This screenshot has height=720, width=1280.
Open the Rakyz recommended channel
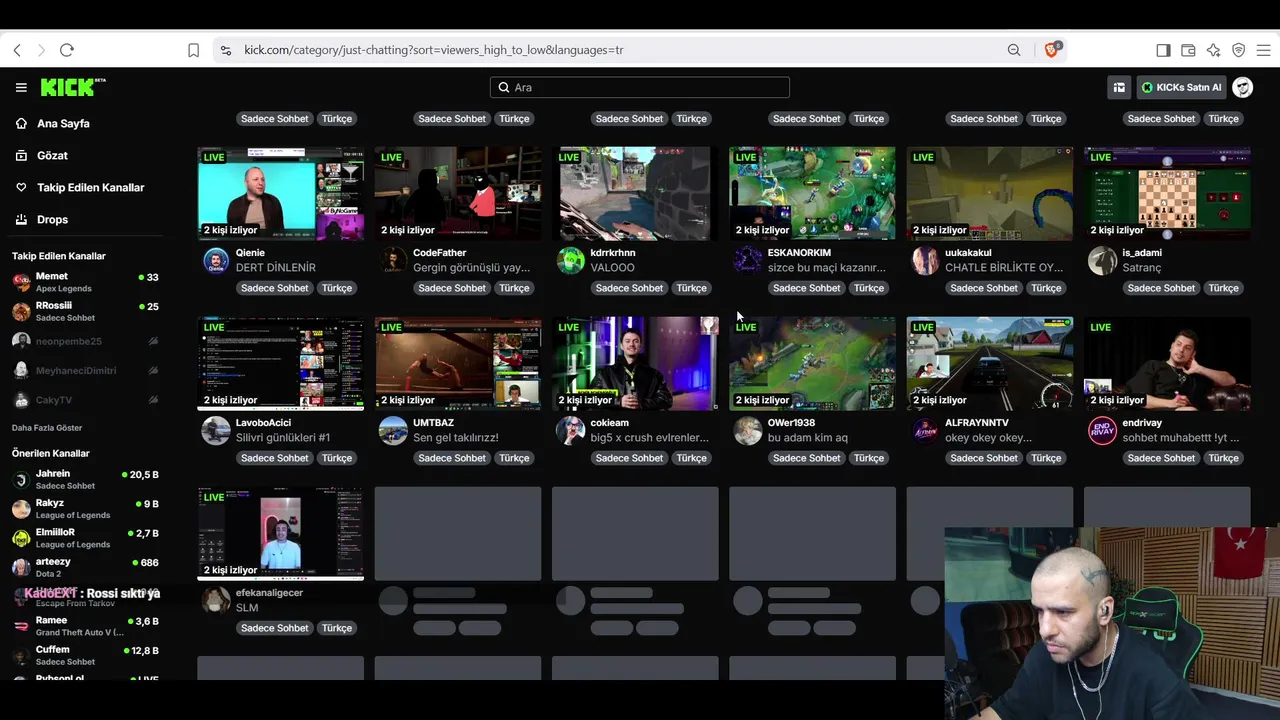pos(85,509)
